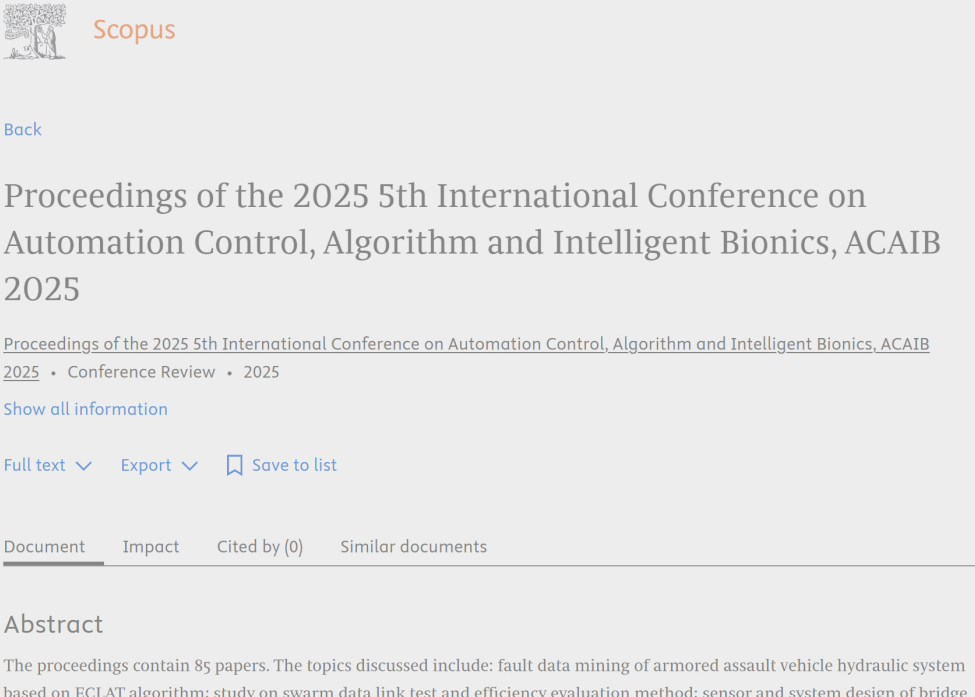Expand Show all information
The image size is (975, 697).
[x=85, y=409]
